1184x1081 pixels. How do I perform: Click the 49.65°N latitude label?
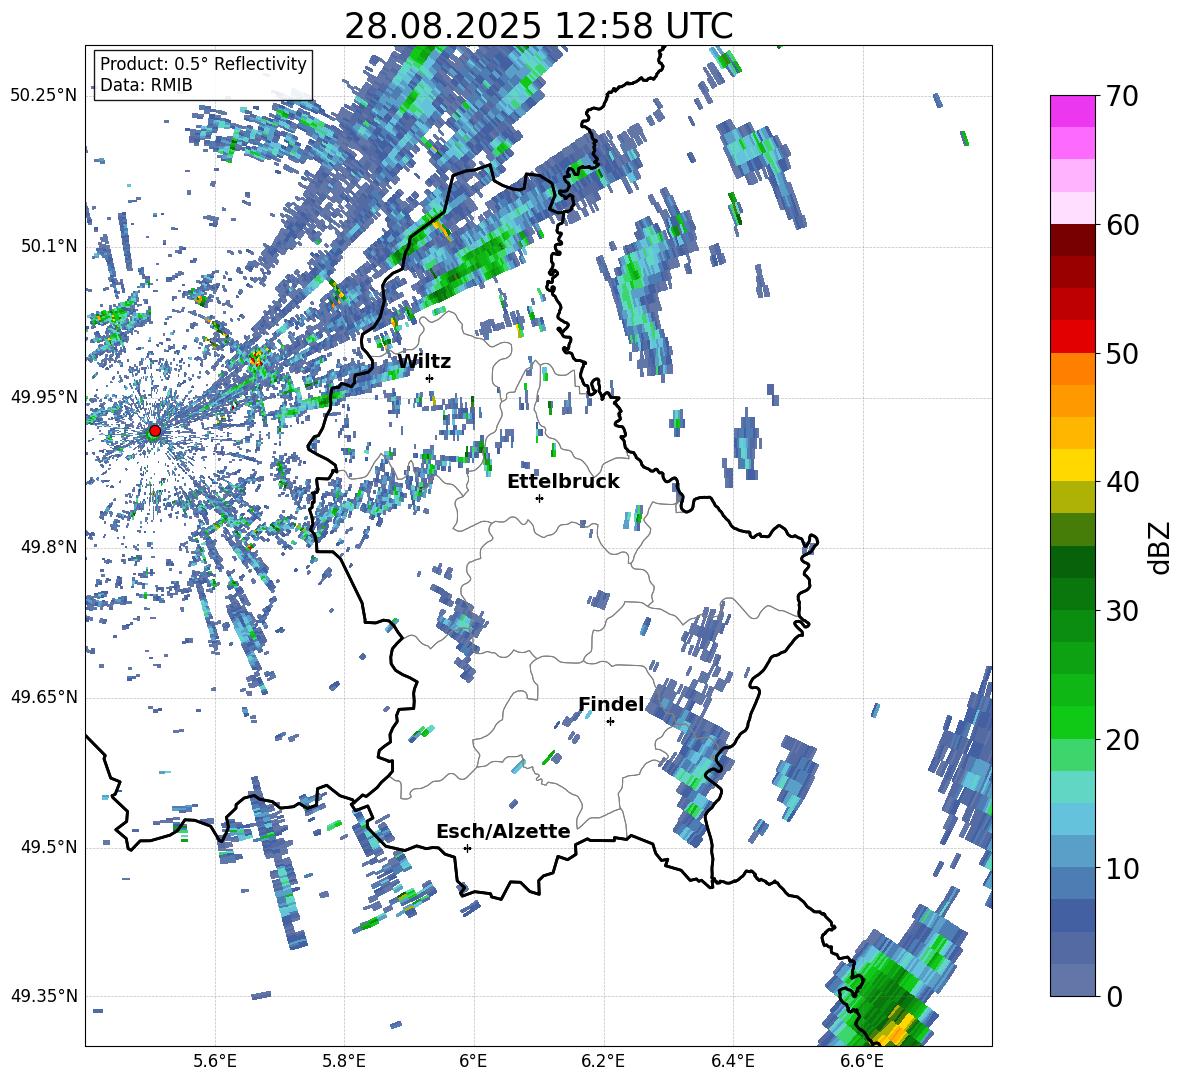pyautogui.click(x=44, y=696)
